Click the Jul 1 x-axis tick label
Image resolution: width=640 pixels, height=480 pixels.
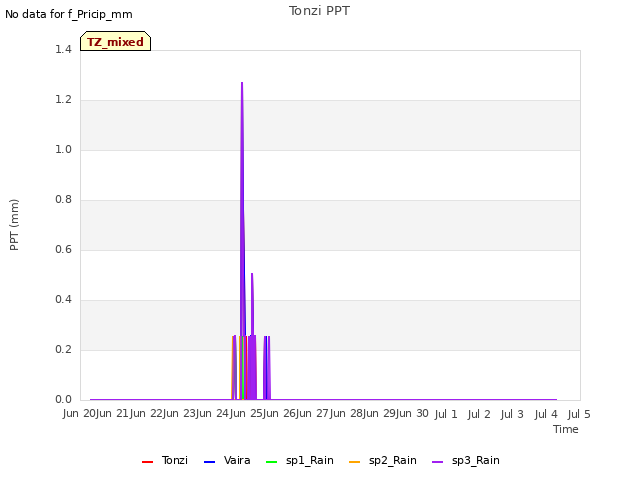coord(446,414)
